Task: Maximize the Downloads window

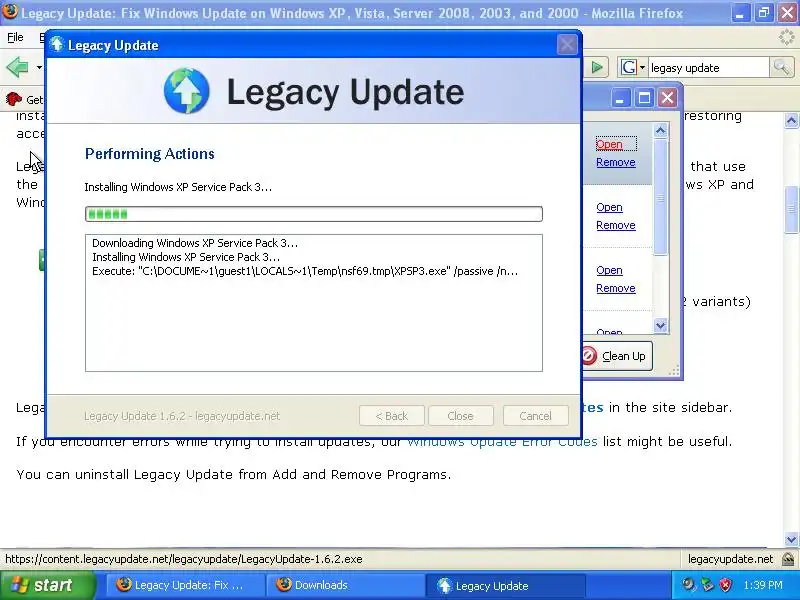Action: 644,97
